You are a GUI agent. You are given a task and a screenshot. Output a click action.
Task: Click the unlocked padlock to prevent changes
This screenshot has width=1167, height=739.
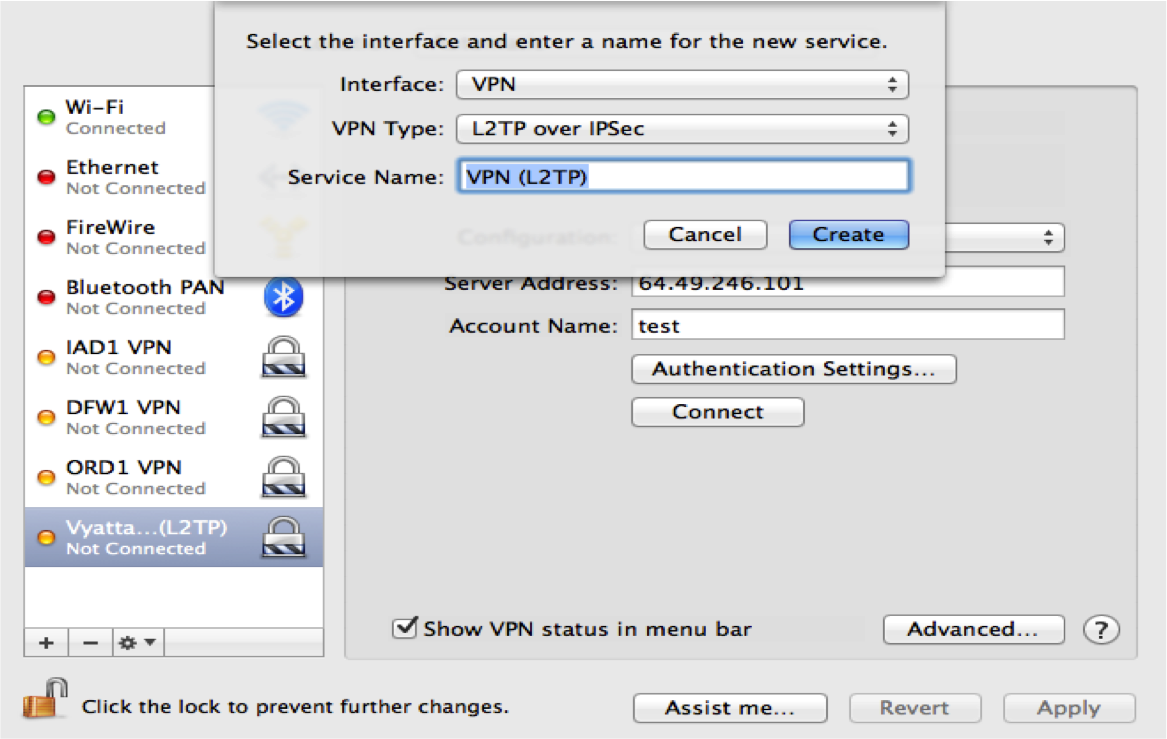[45, 698]
